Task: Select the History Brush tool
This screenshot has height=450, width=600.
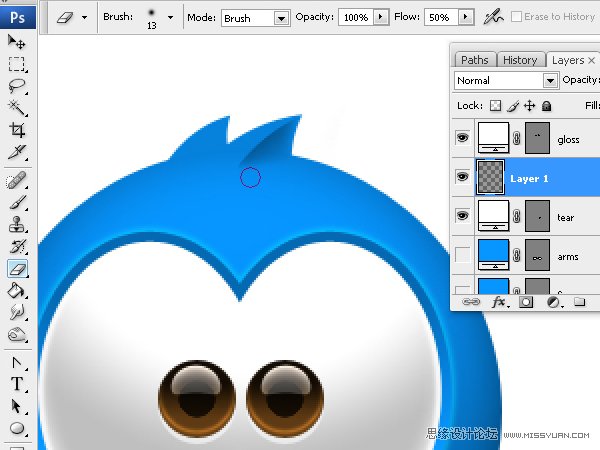Action: [16, 247]
